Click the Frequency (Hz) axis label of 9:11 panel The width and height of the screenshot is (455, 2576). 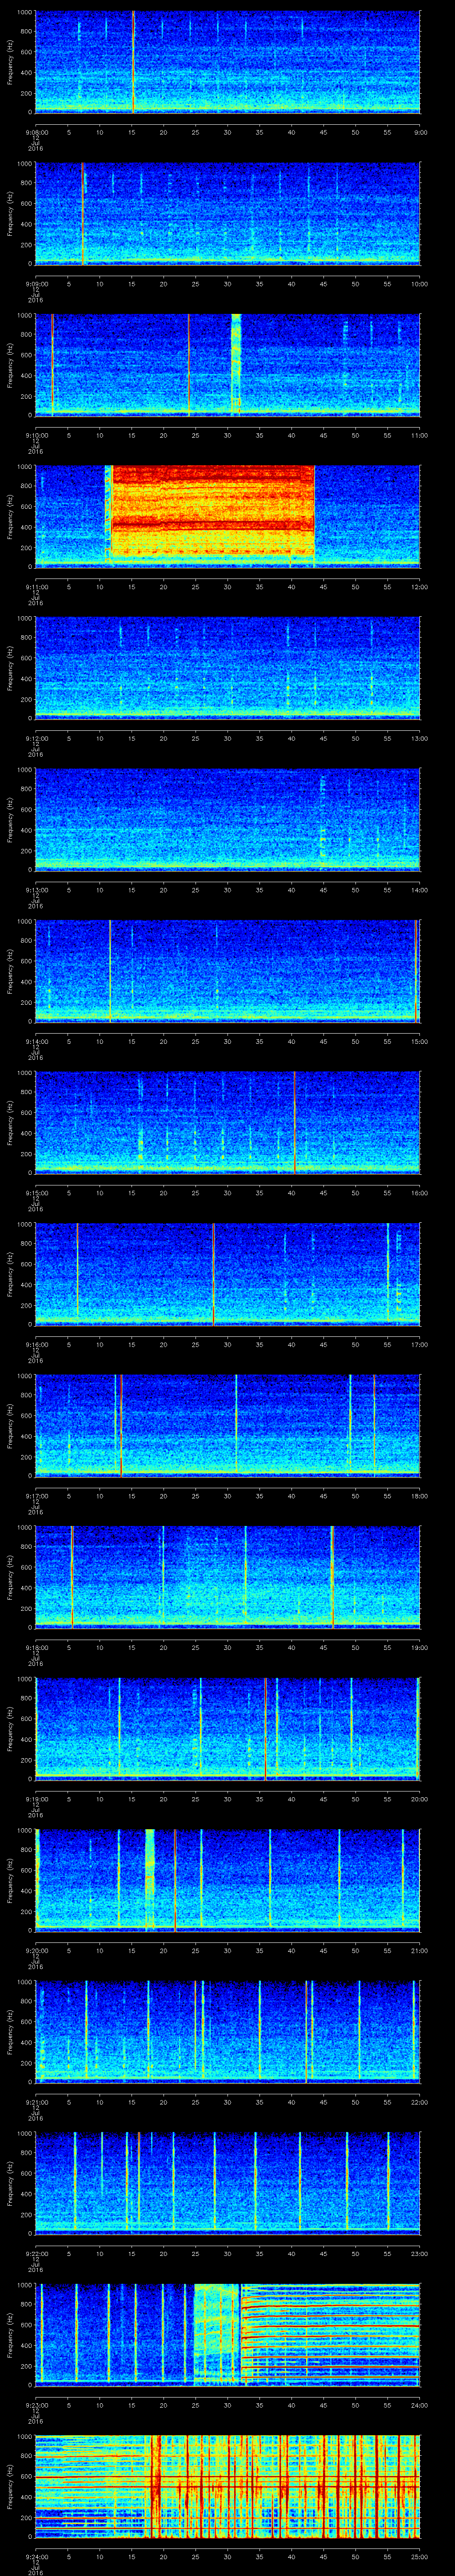pyautogui.click(x=10, y=516)
